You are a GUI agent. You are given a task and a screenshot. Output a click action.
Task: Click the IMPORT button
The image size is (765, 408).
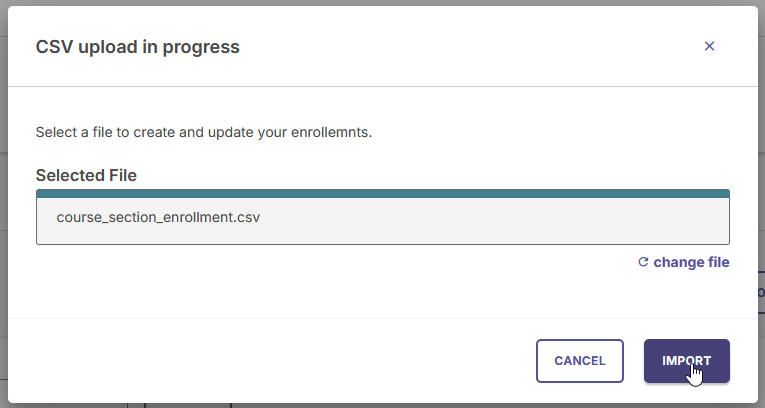(686, 361)
